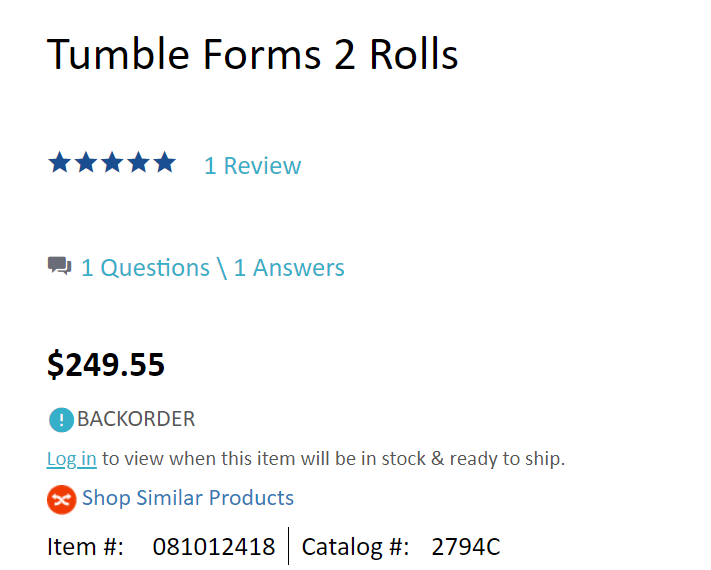Click the BACKORDER status text
Screen dimensions: 711x570
pos(136,419)
